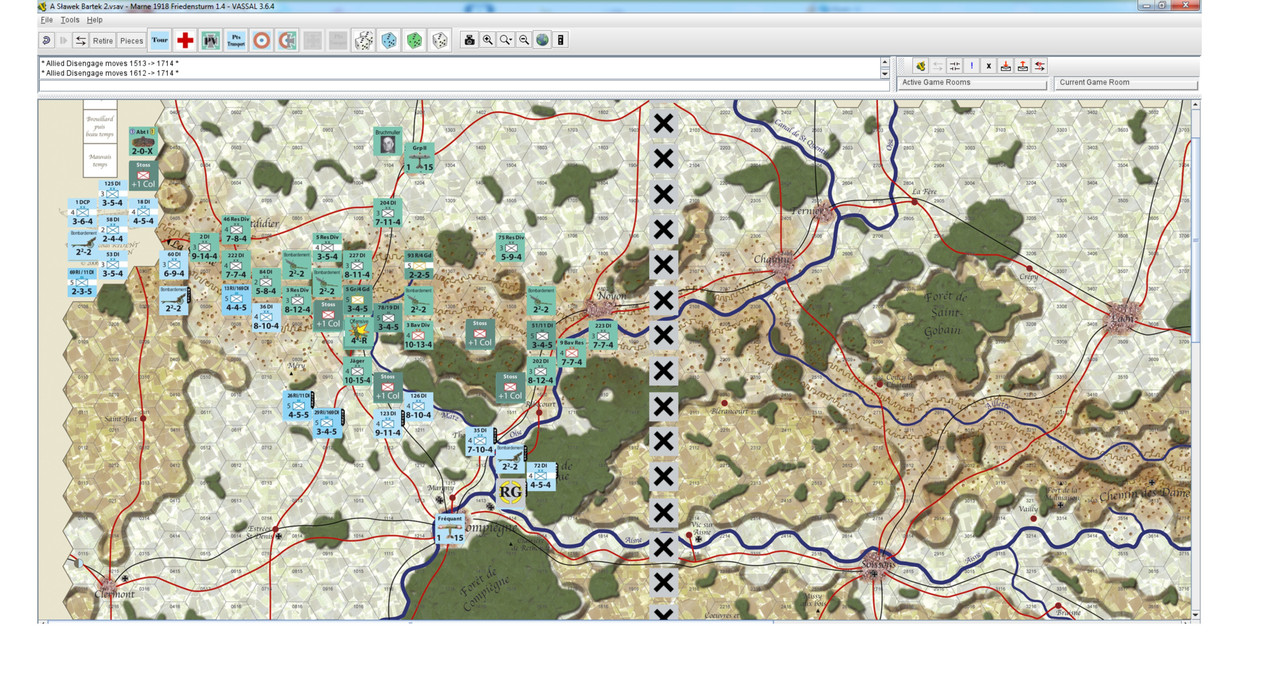Select the 204 DI 7-11-4 counter
This screenshot has height=693, width=1280.
point(387,213)
